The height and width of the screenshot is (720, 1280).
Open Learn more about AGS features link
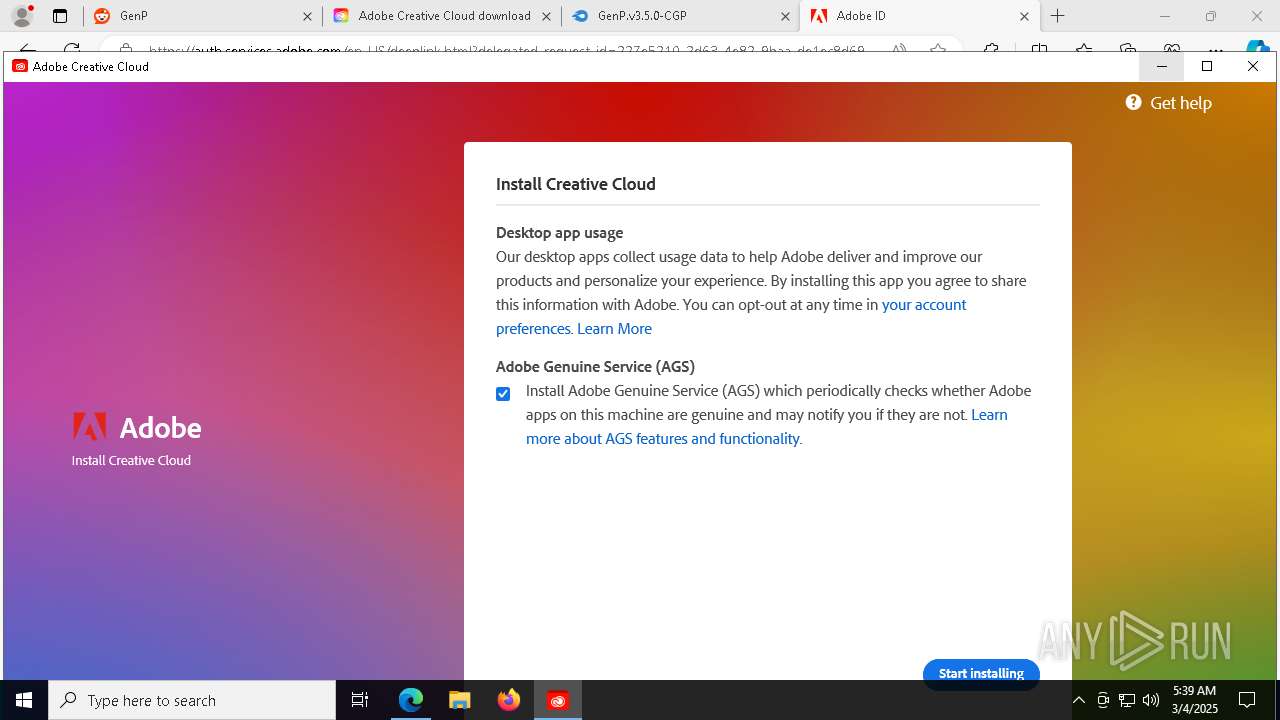point(767,426)
